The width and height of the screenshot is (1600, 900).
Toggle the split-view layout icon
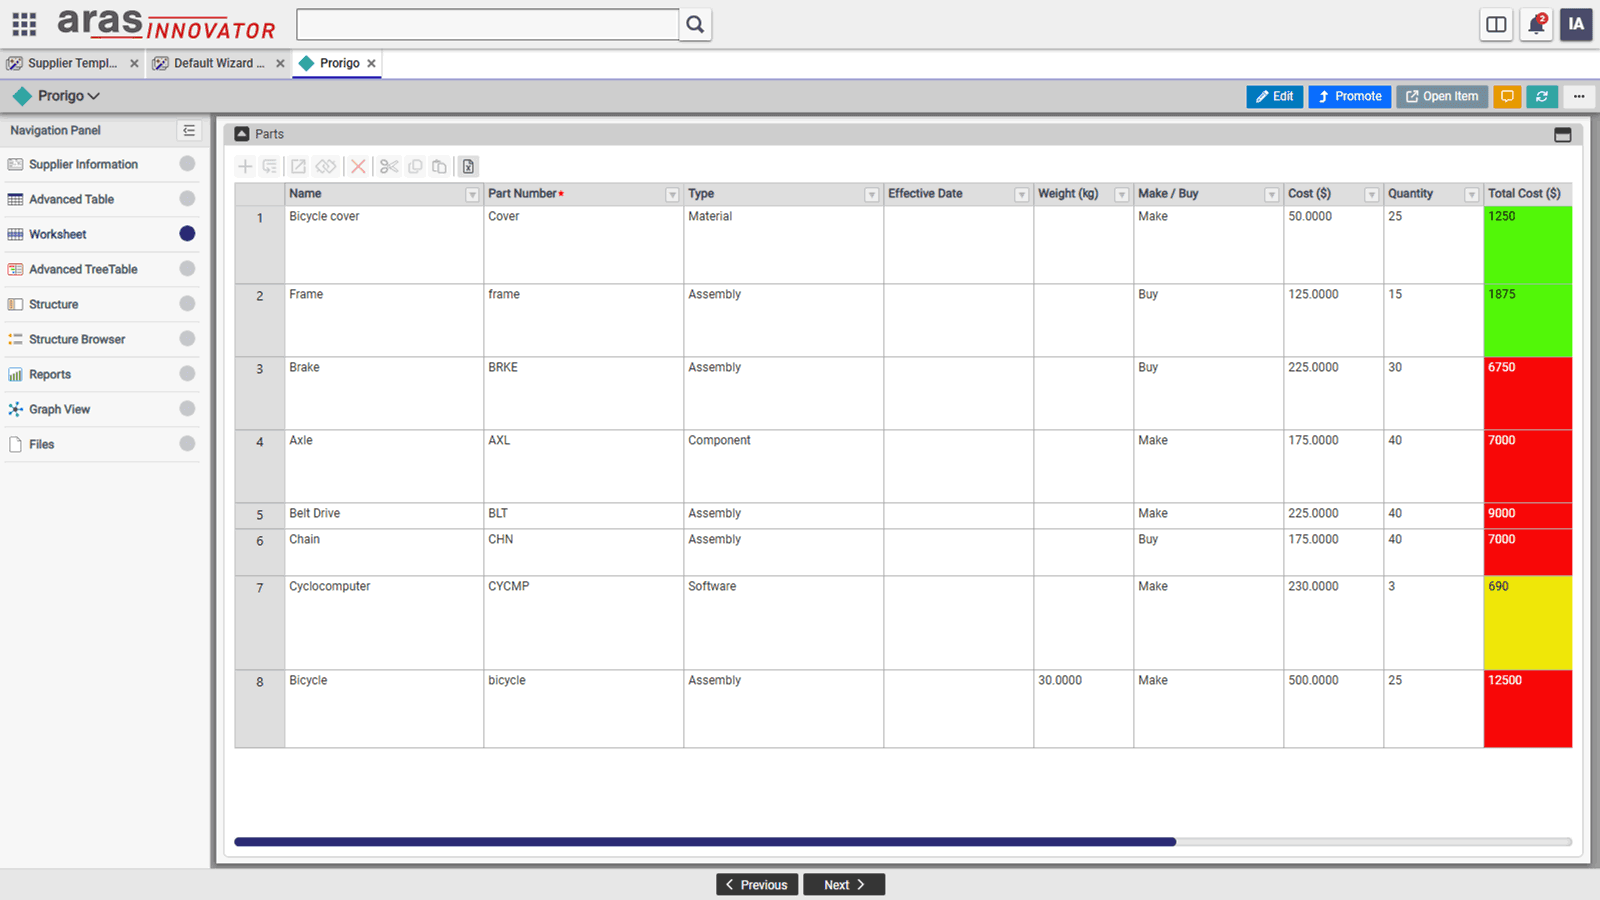[1496, 24]
